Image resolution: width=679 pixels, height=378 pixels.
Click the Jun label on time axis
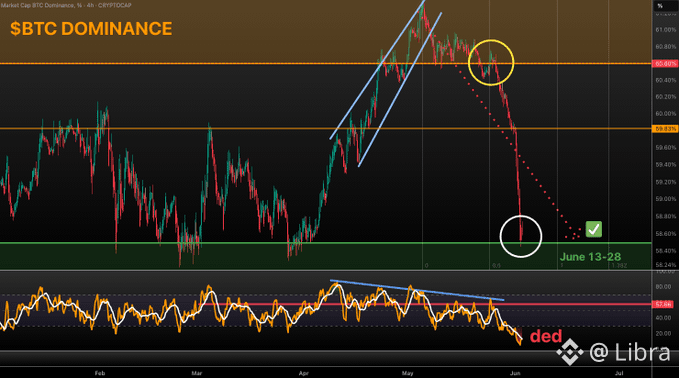[515, 373]
